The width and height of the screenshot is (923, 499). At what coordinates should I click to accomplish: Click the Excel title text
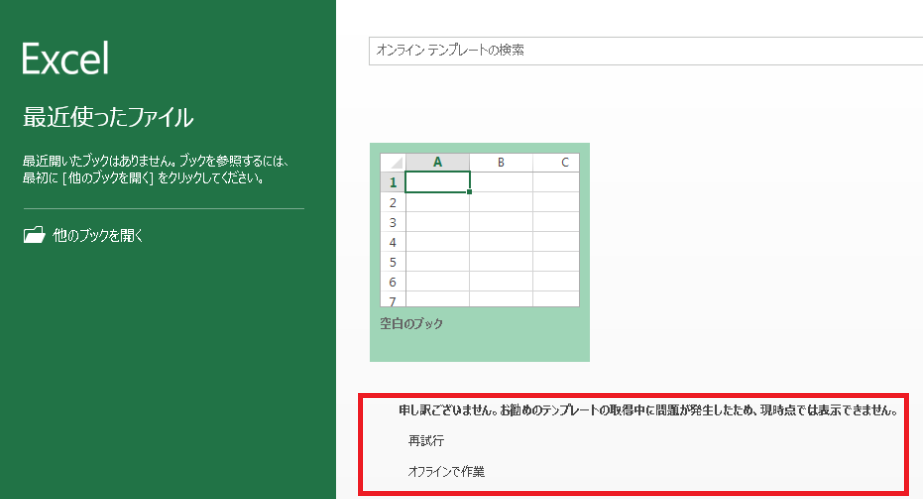(x=65, y=58)
